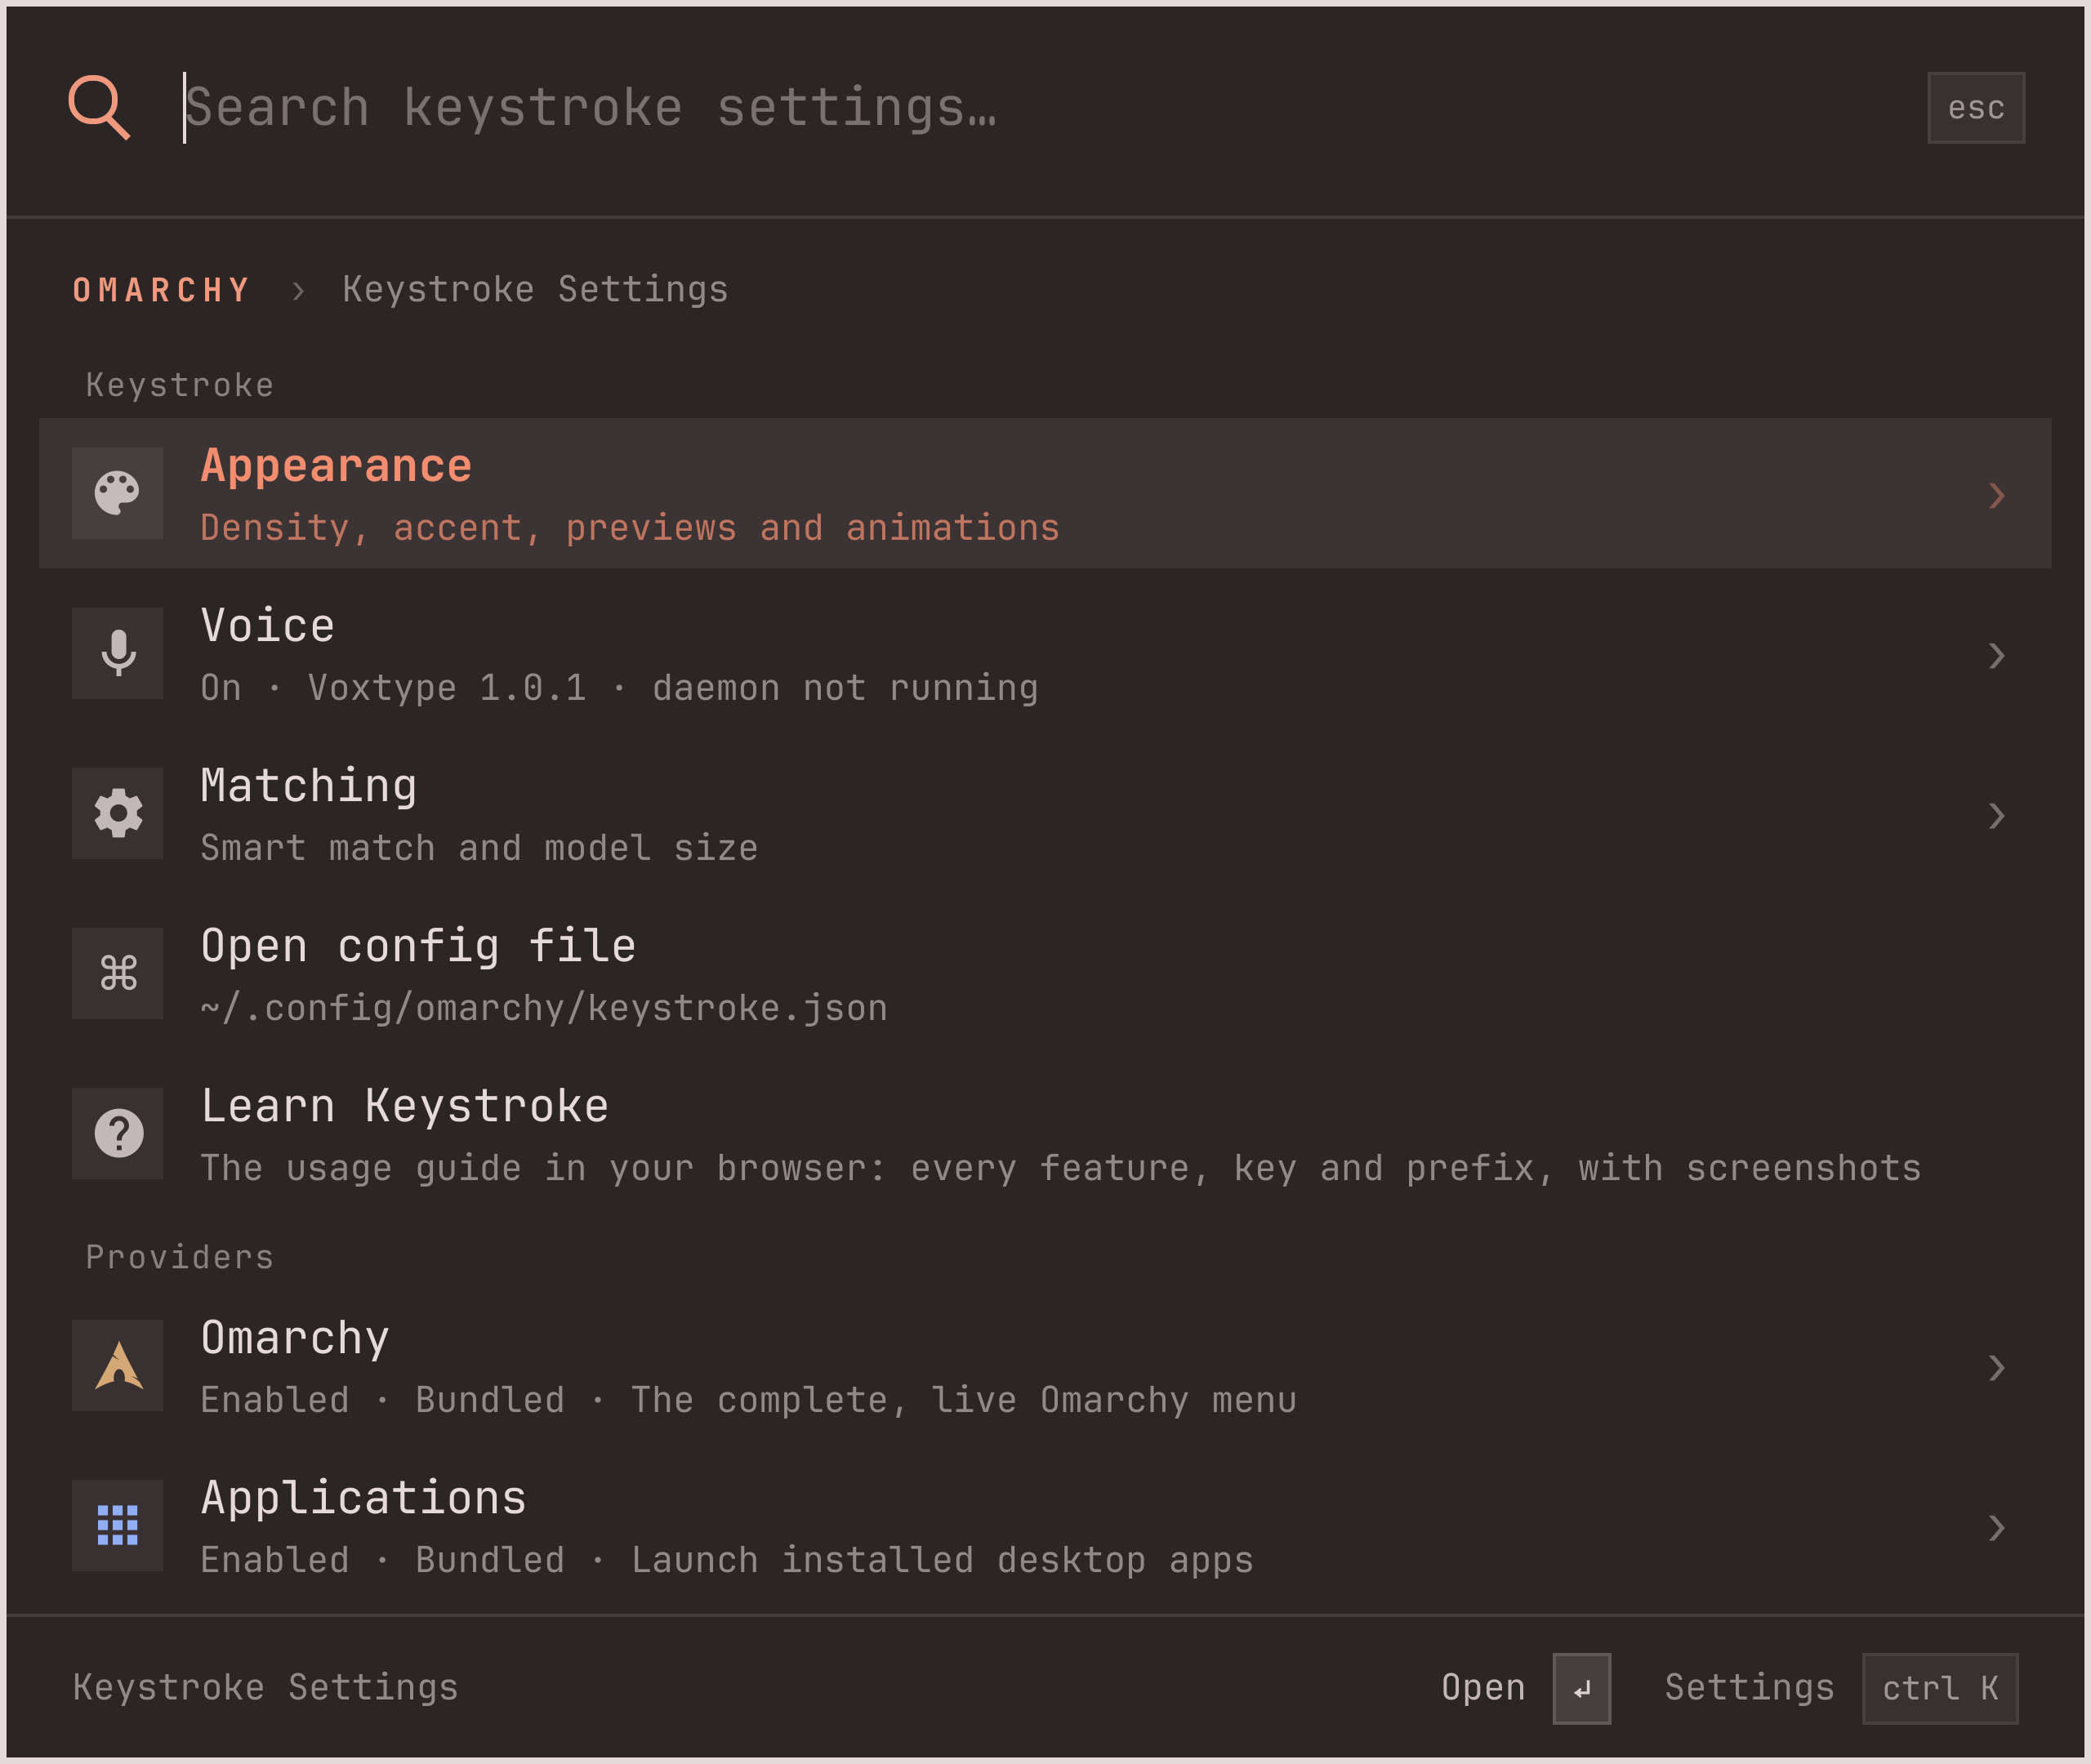Select the Learn Keystroke entry
This screenshot has height=1764, width=2091.
1045,1133
